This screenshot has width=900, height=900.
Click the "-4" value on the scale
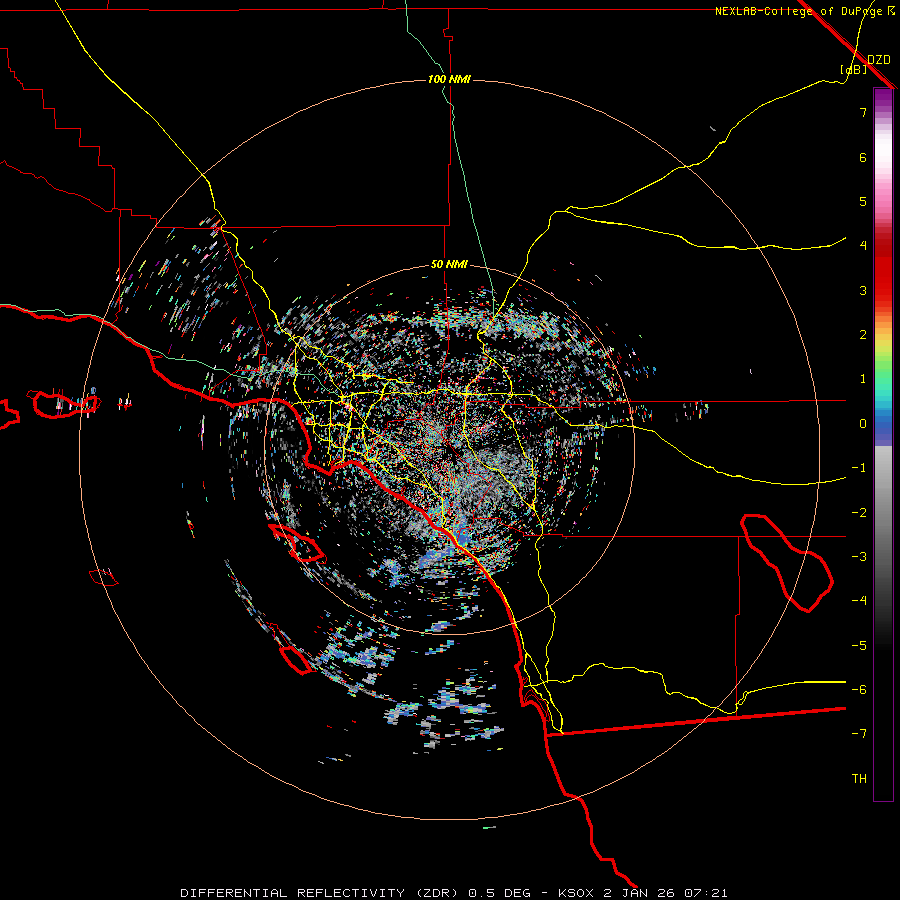click(x=859, y=601)
